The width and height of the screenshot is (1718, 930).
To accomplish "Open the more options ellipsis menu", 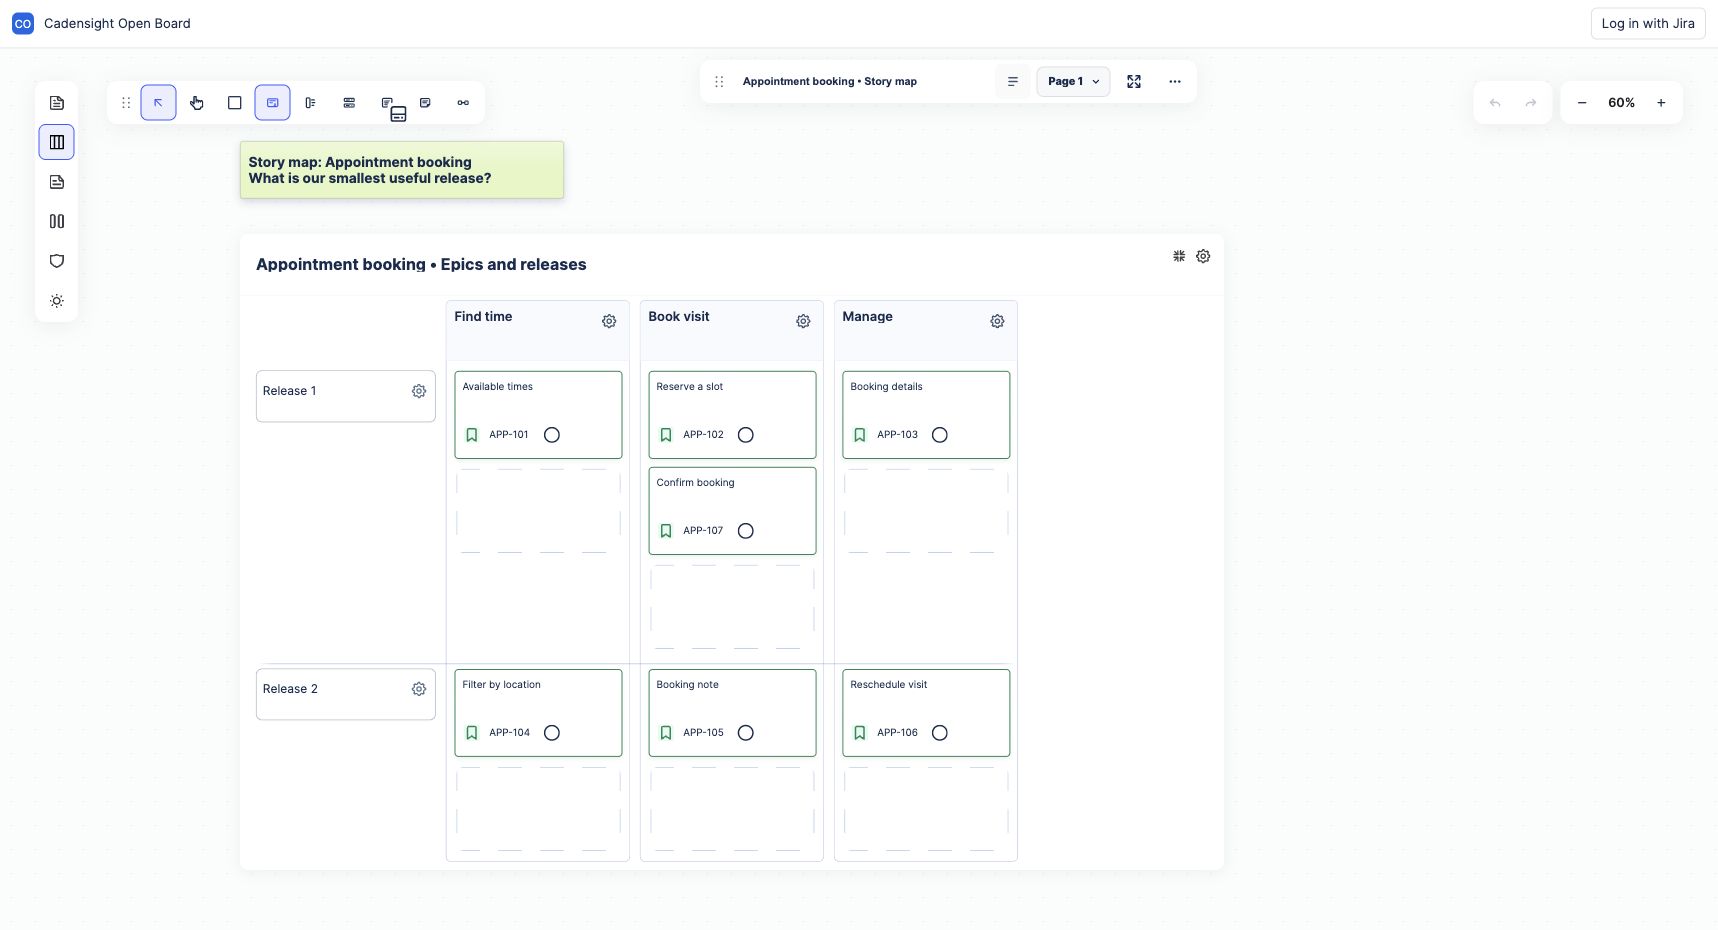I will pos(1175,82).
